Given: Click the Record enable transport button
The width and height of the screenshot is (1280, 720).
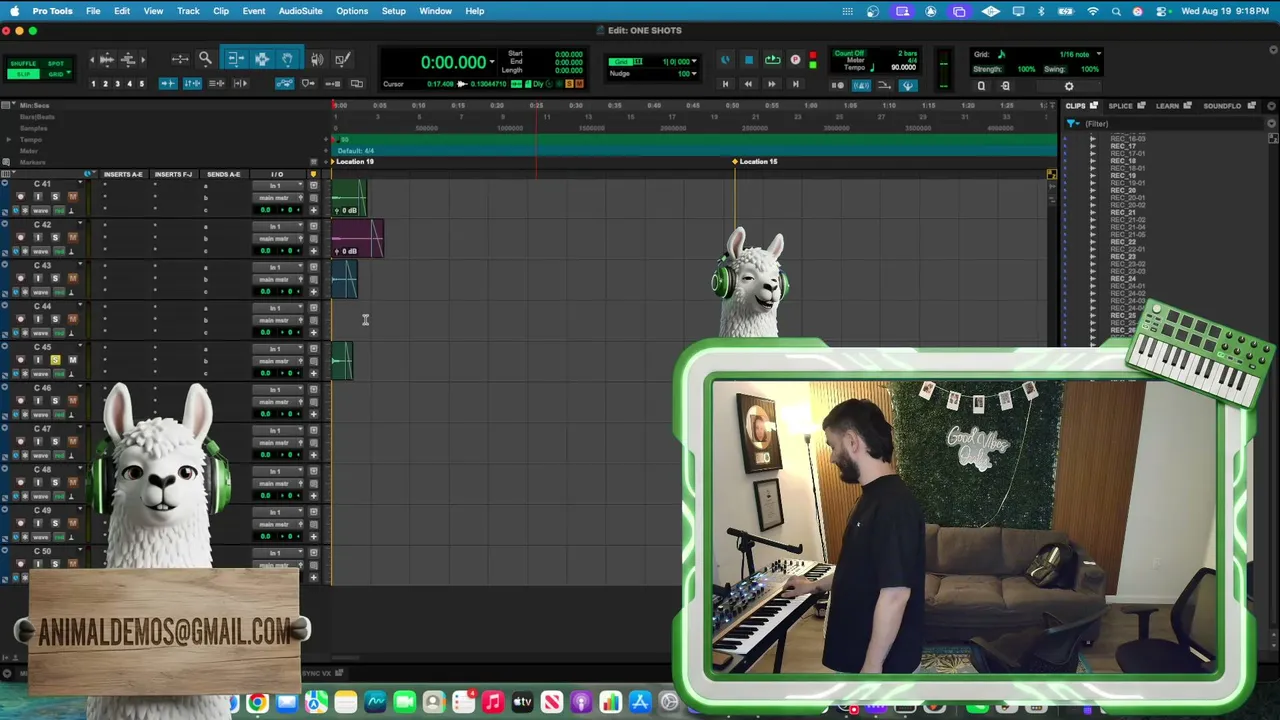Looking at the screenshot, I should pyautogui.click(x=796, y=61).
